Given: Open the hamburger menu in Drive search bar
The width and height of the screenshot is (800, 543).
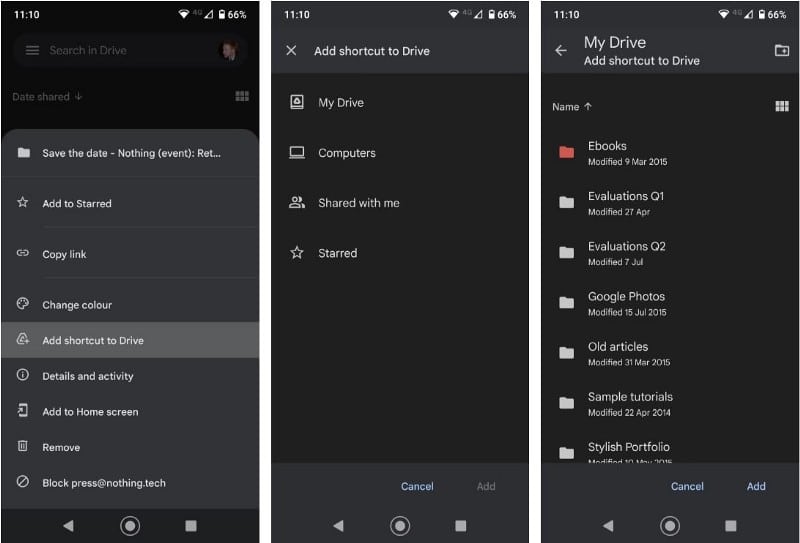Looking at the screenshot, I should (x=32, y=50).
